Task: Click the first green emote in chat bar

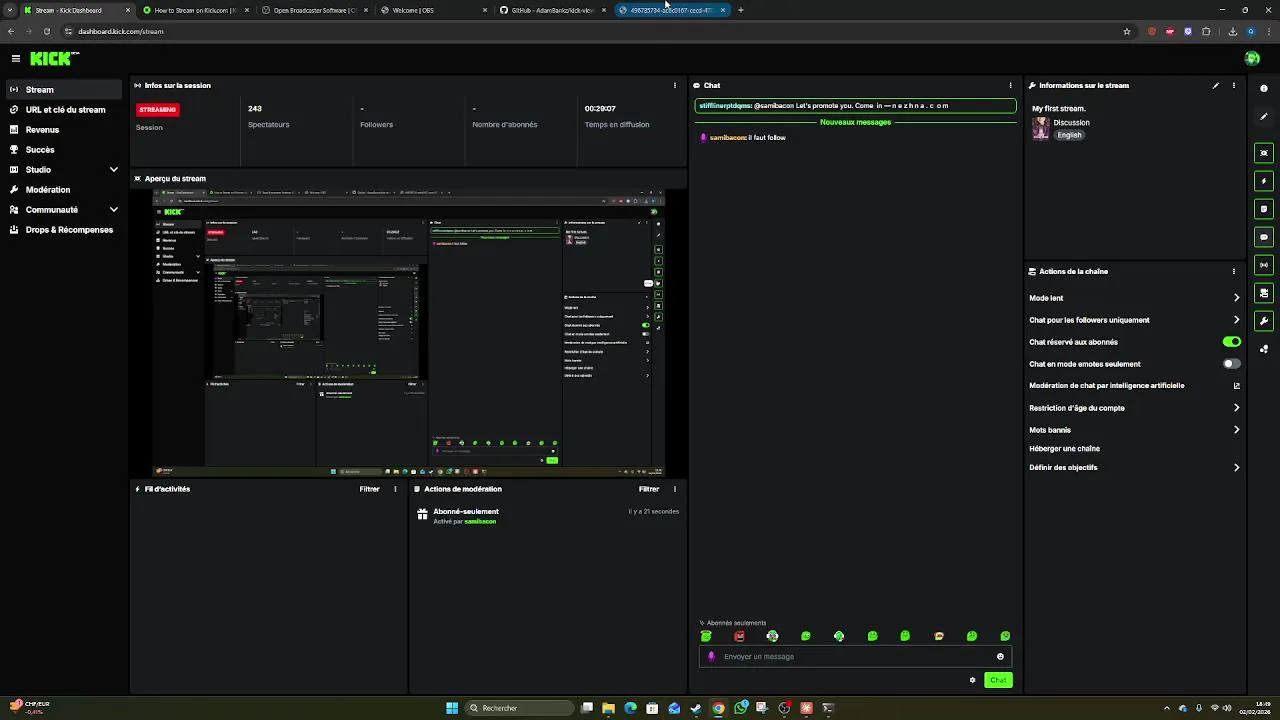Action: pyautogui.click(x=706, y=636)
